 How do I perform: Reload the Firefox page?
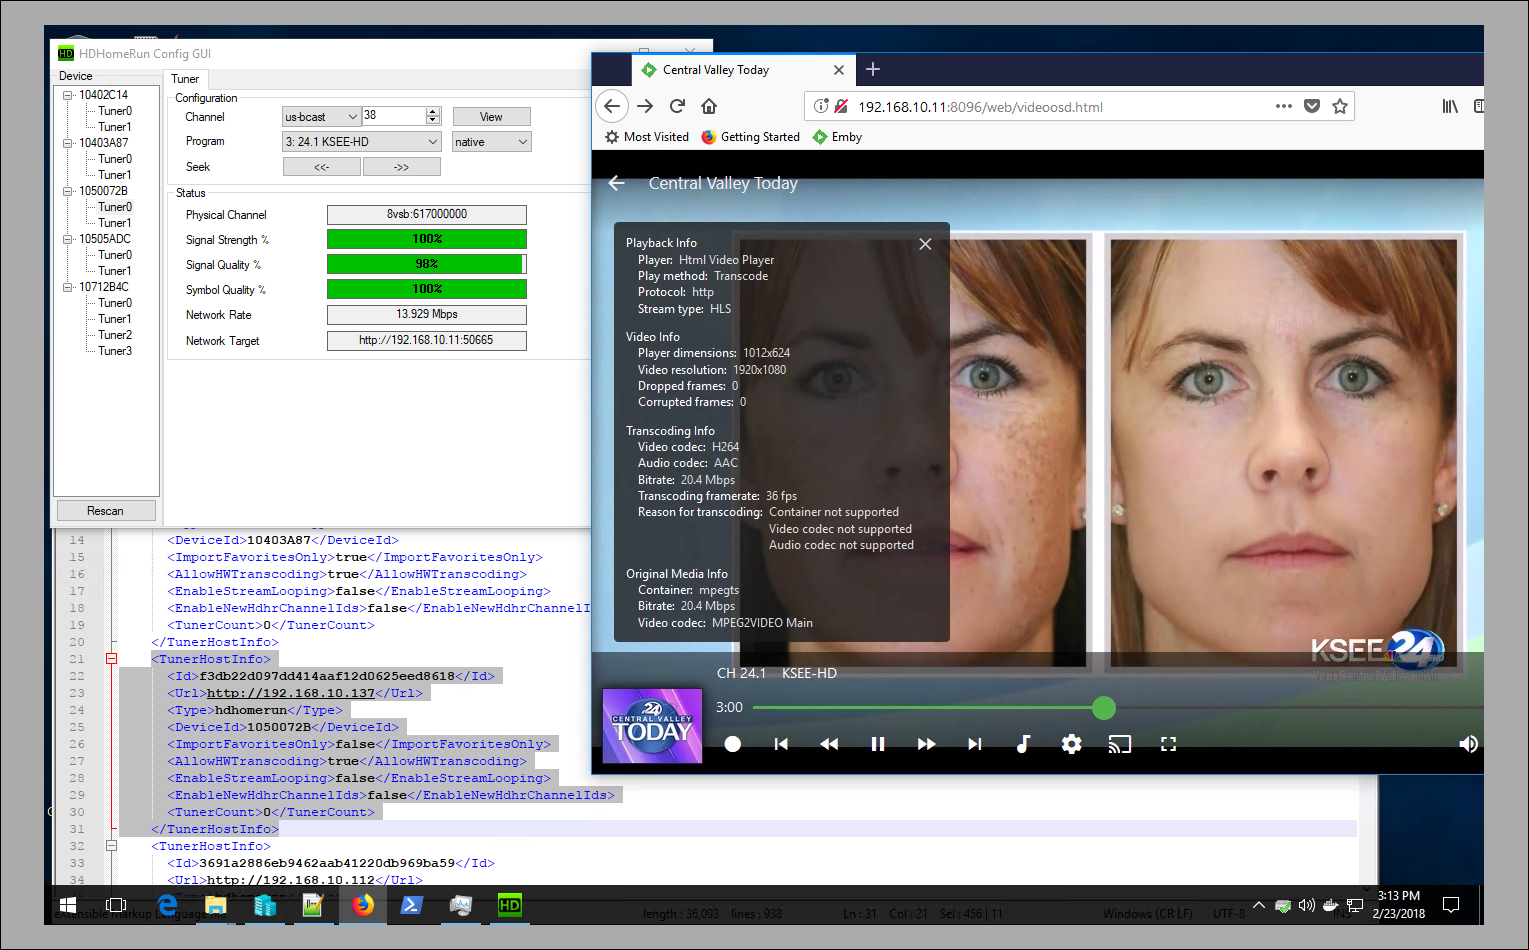pos(677,106)
